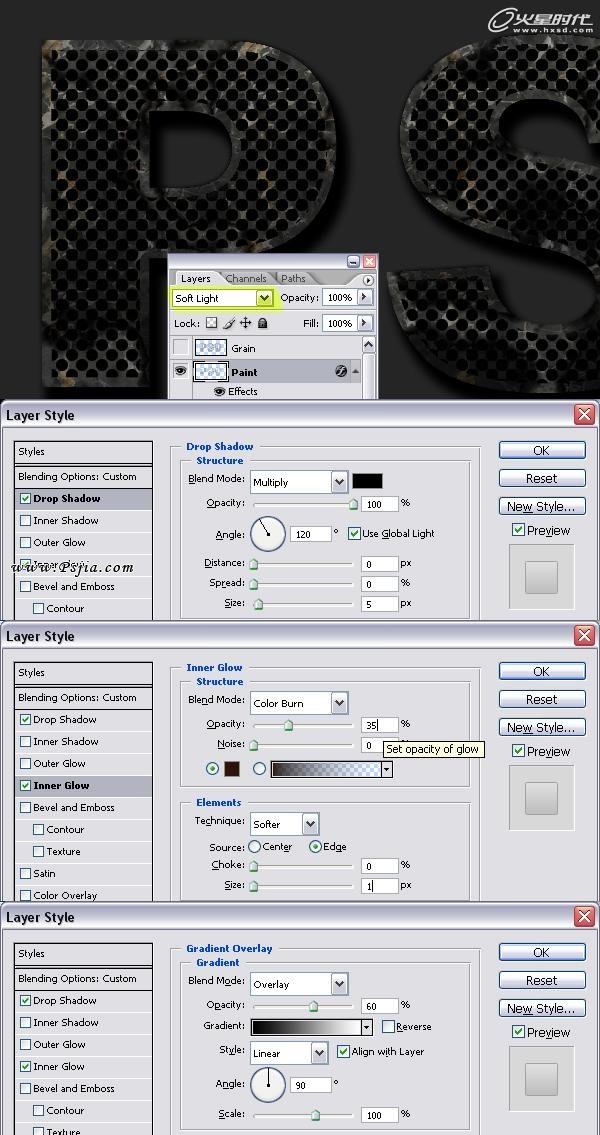Open Overlay blend mode dropdown in Gradient Overlay

339,984
